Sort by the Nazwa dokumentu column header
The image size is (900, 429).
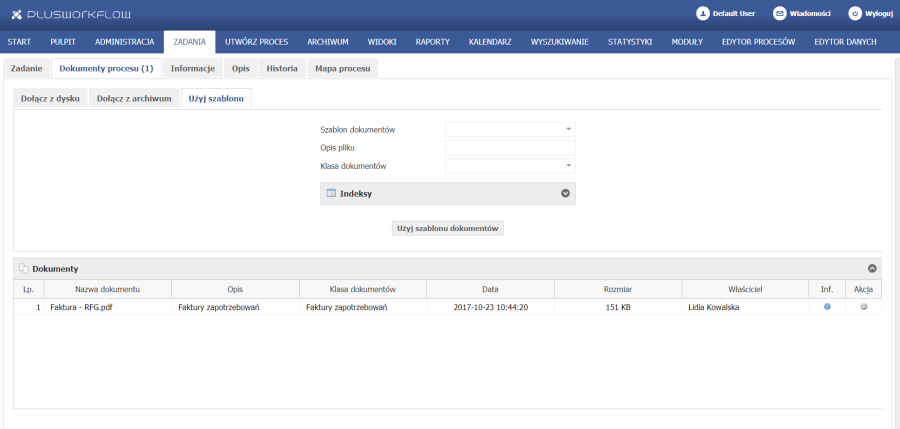(107, 288)
